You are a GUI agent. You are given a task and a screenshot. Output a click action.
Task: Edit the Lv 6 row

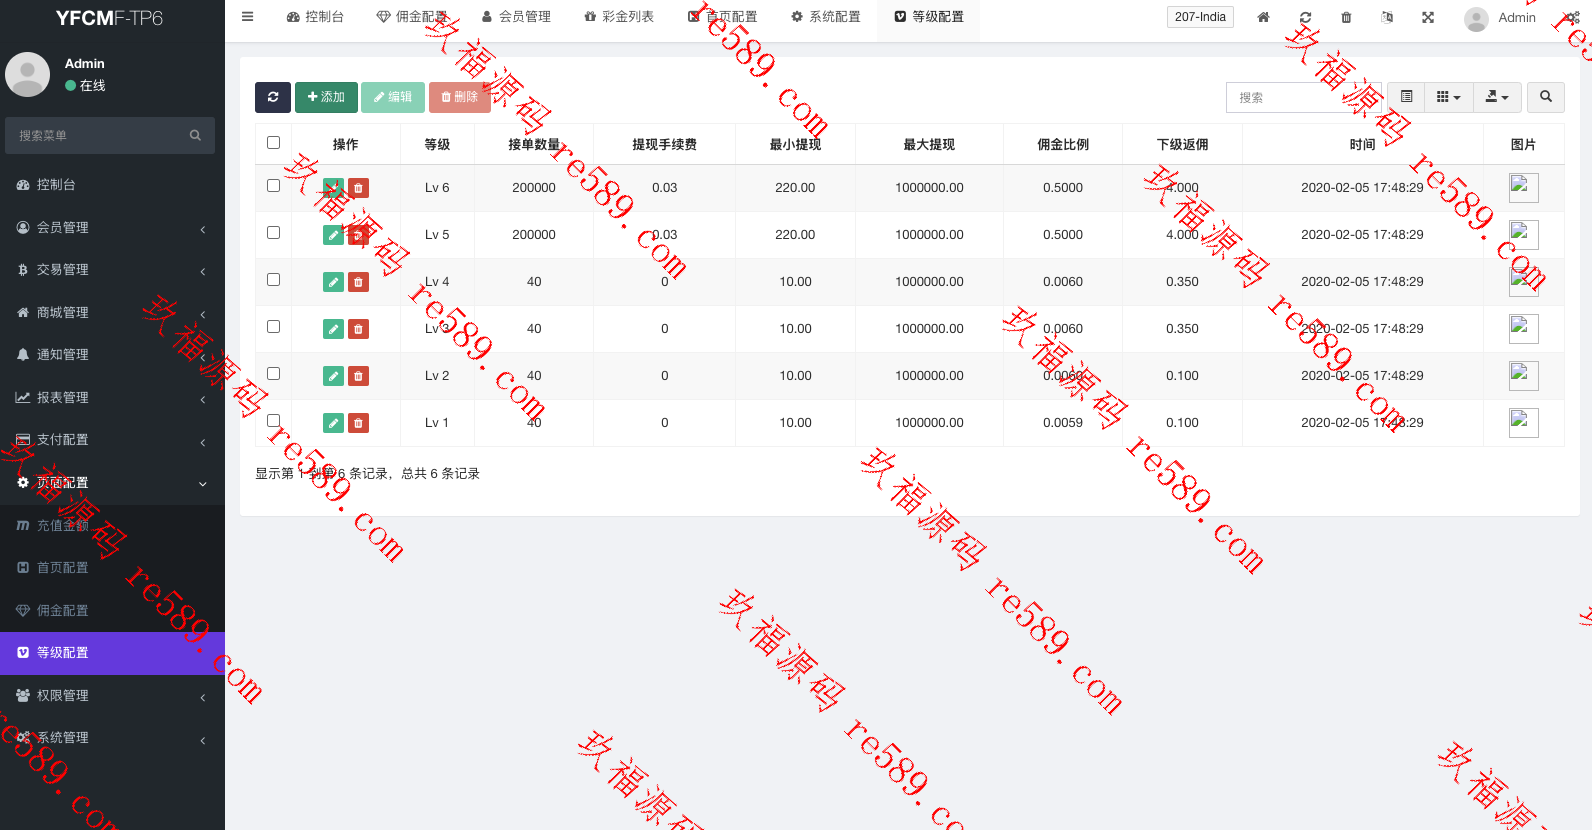[333, 188]
